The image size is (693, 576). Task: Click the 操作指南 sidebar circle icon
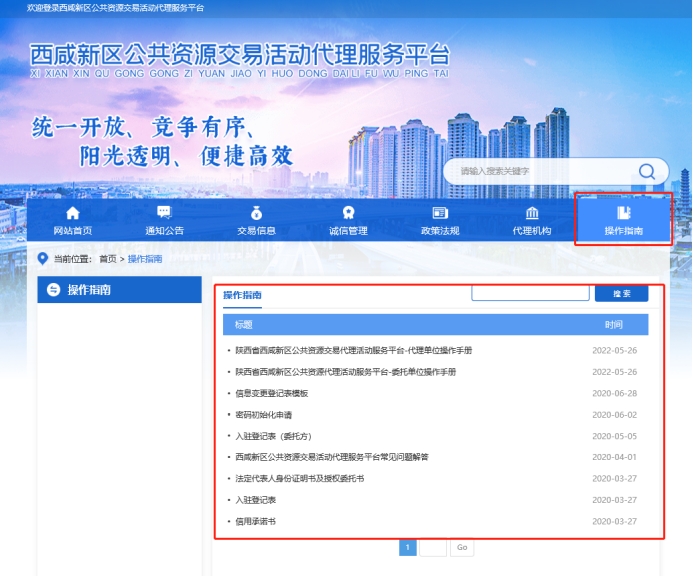(x=54, y=290)
